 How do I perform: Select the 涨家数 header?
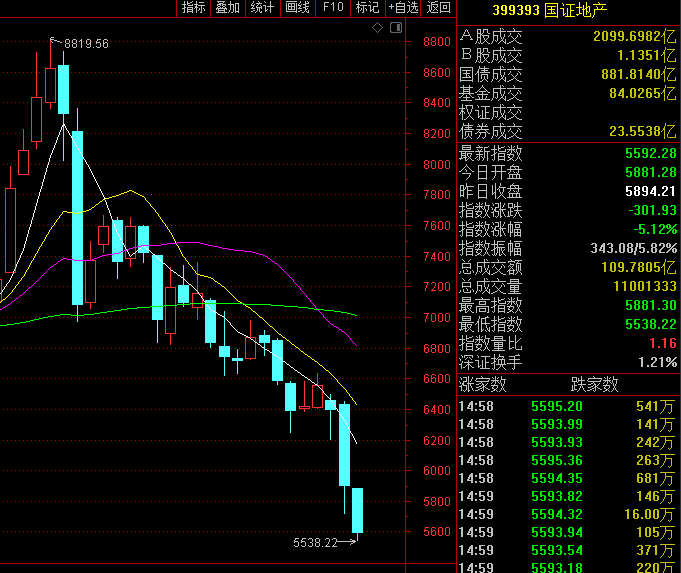point(483,384)
